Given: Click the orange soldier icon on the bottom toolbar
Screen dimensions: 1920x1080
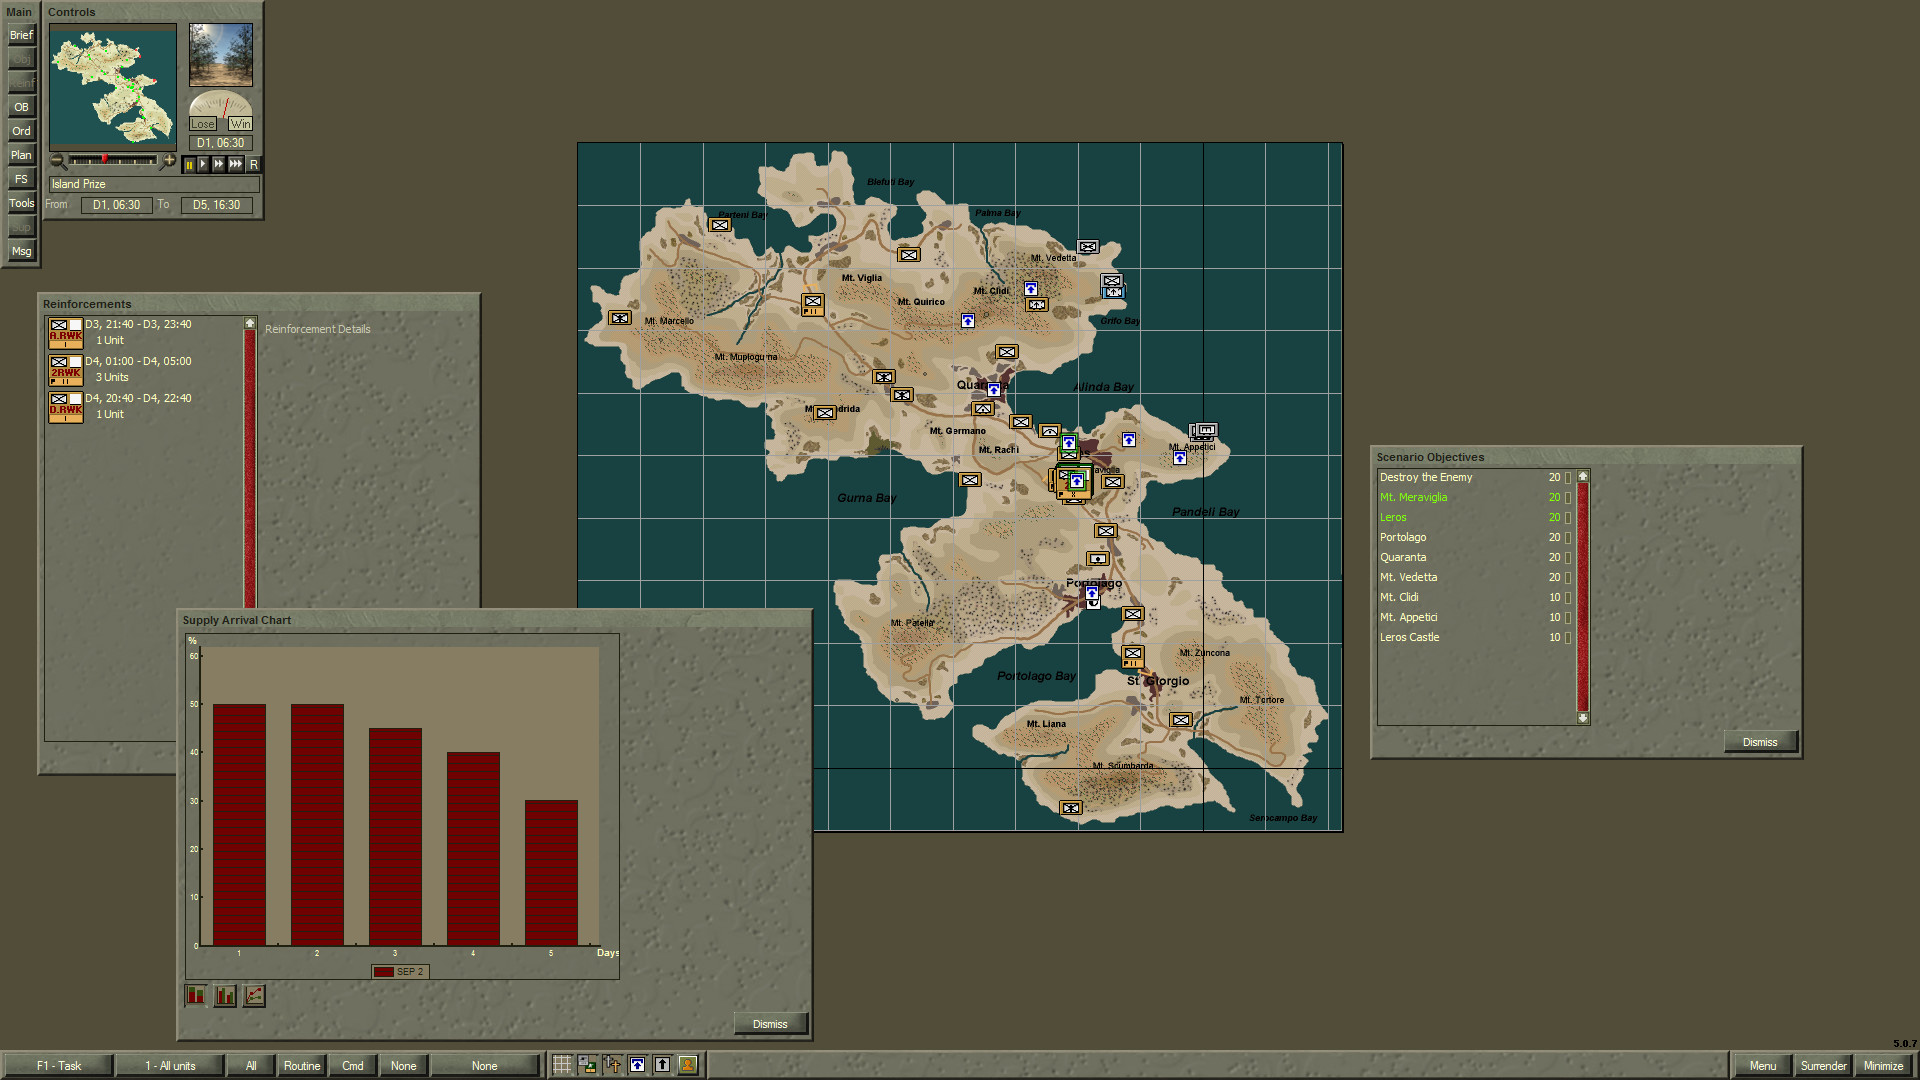Looking at the screenshot, I should coord(687,1064).
